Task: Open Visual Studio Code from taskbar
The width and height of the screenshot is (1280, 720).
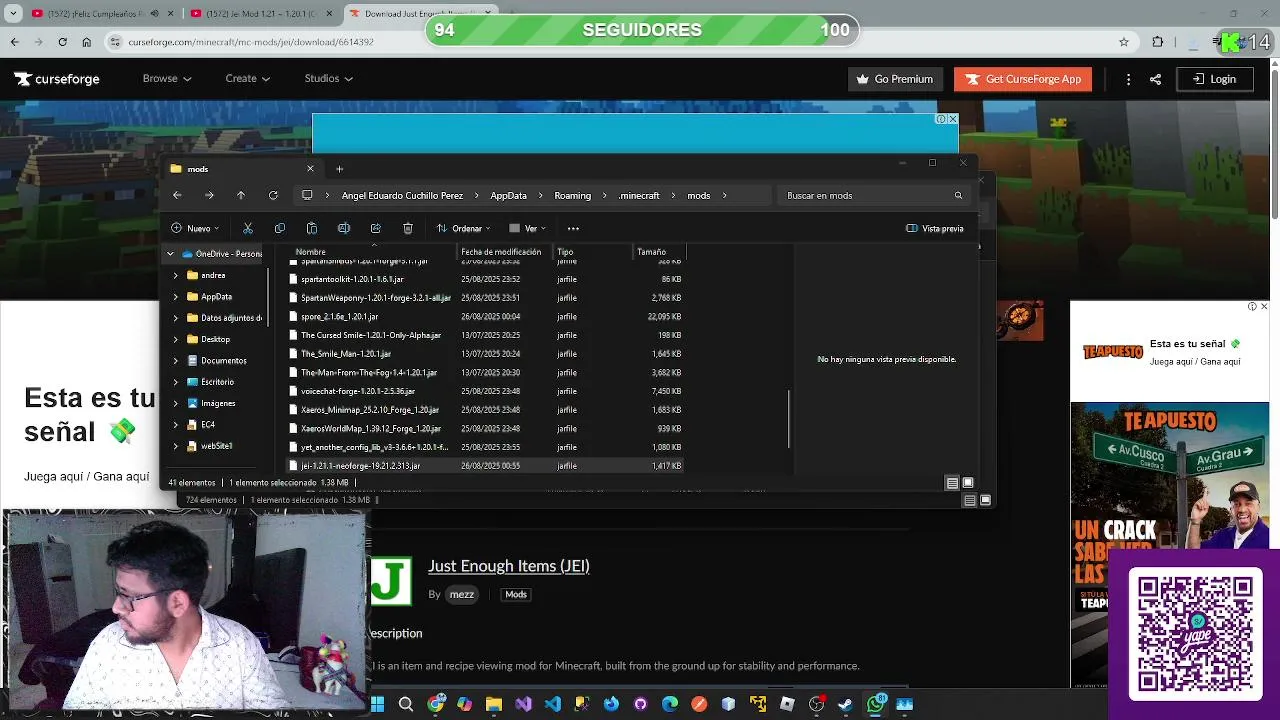Action: click(553, 704)
